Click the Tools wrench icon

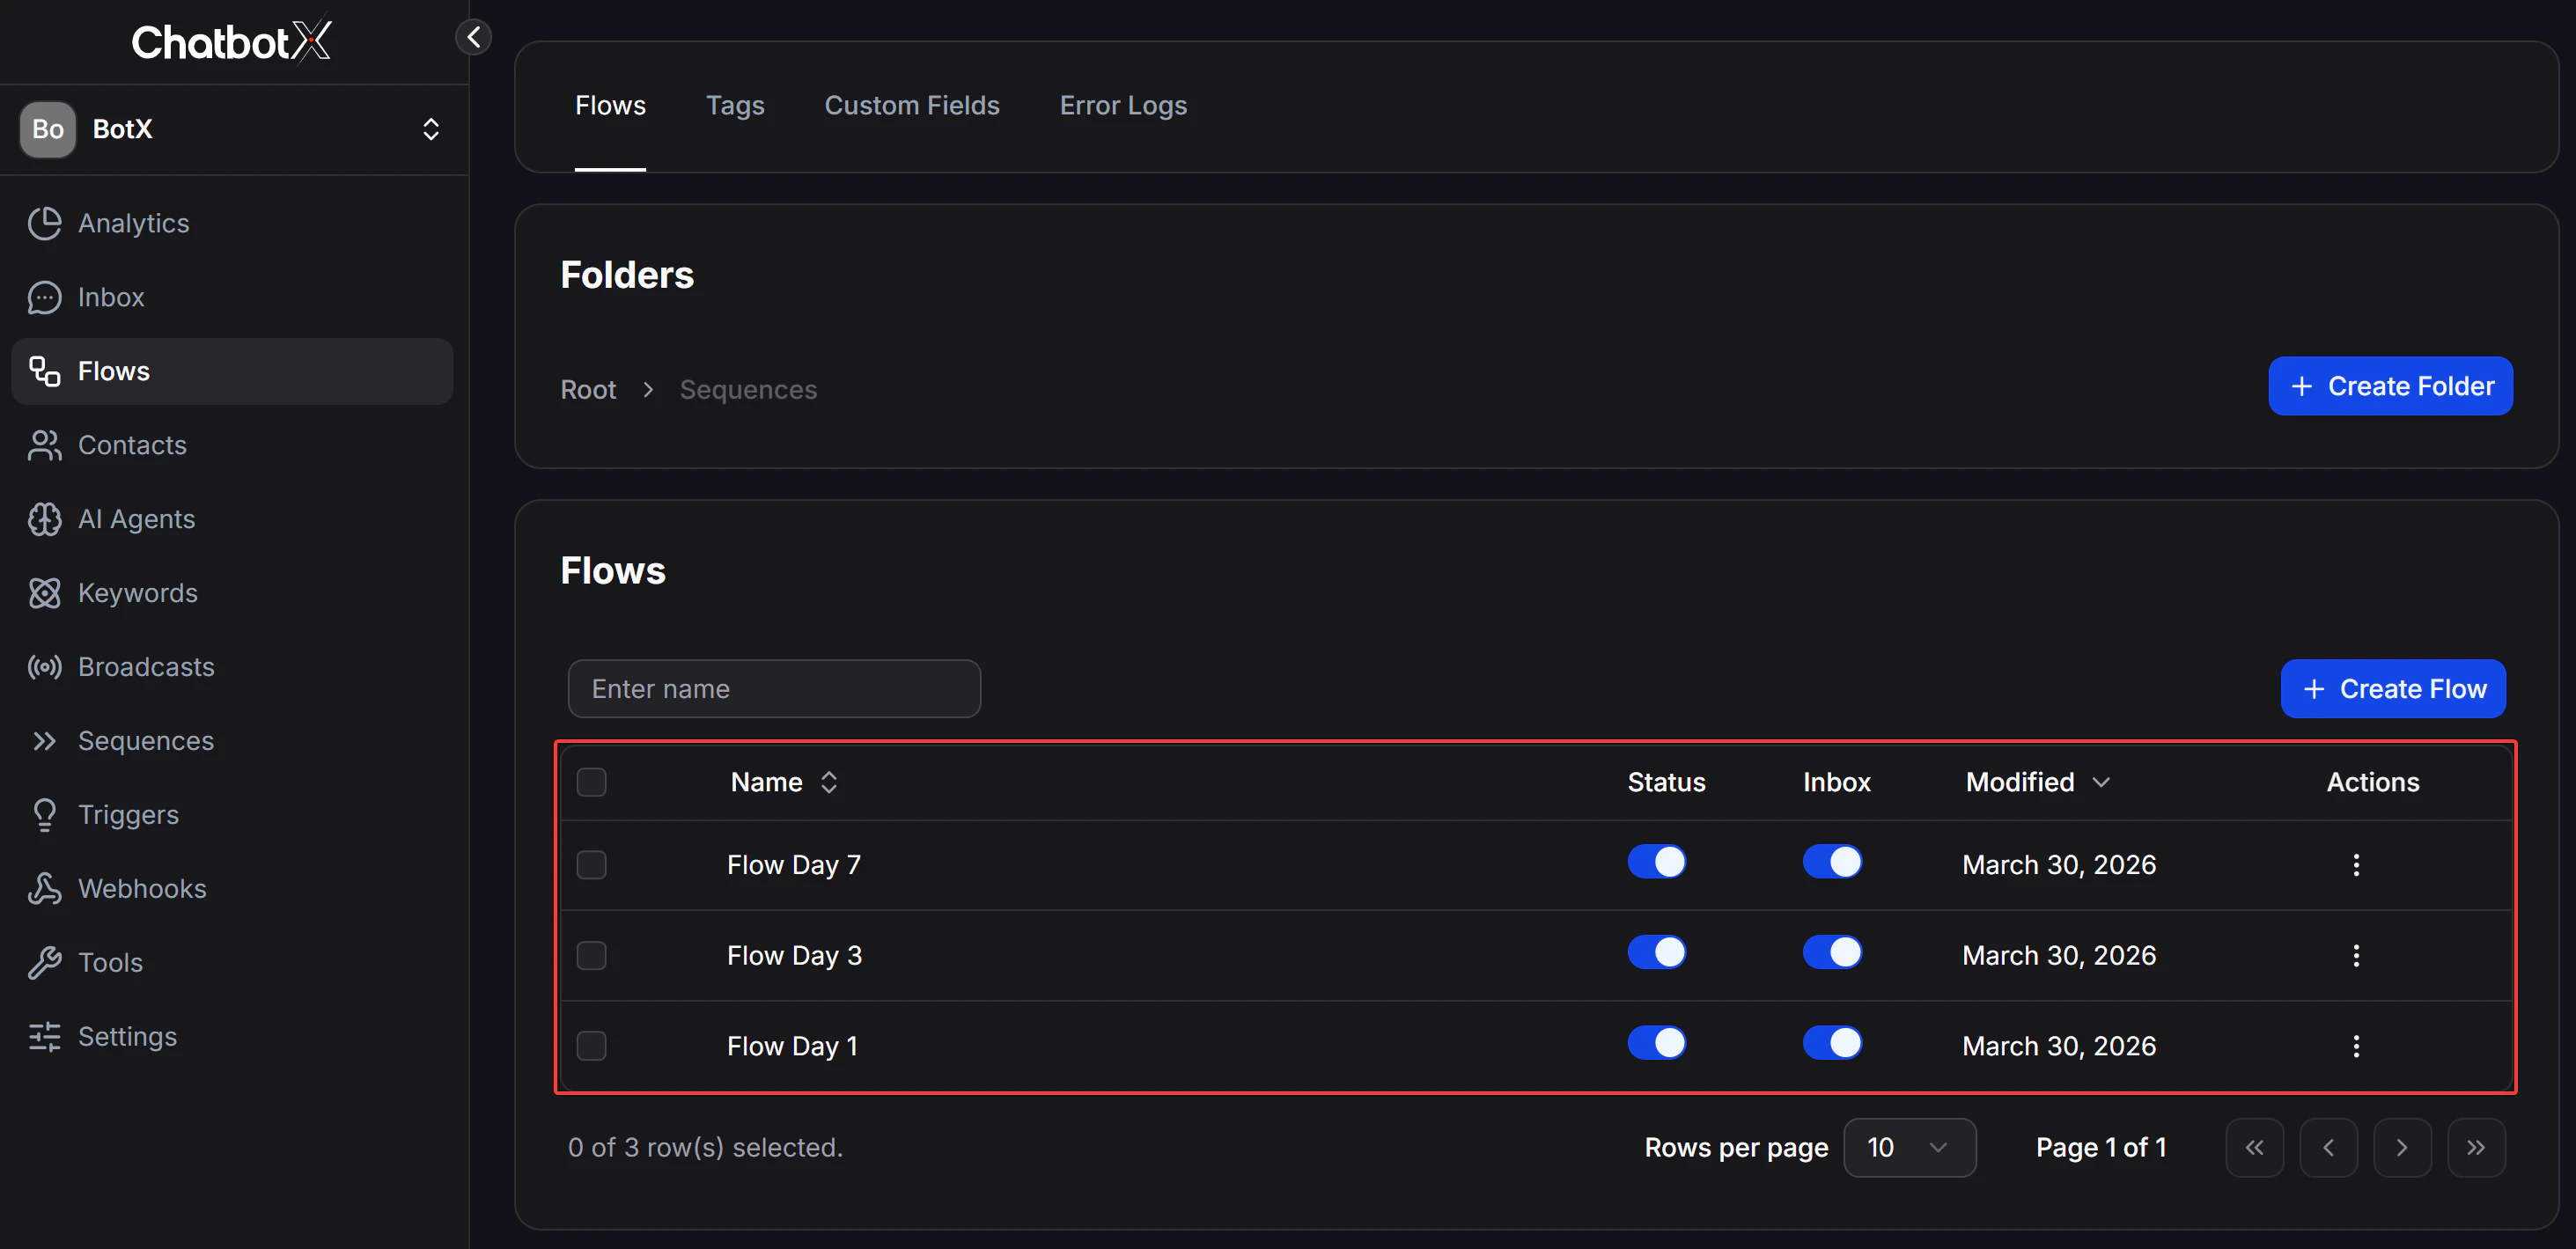pyautogui.click(x=44, y=963)
